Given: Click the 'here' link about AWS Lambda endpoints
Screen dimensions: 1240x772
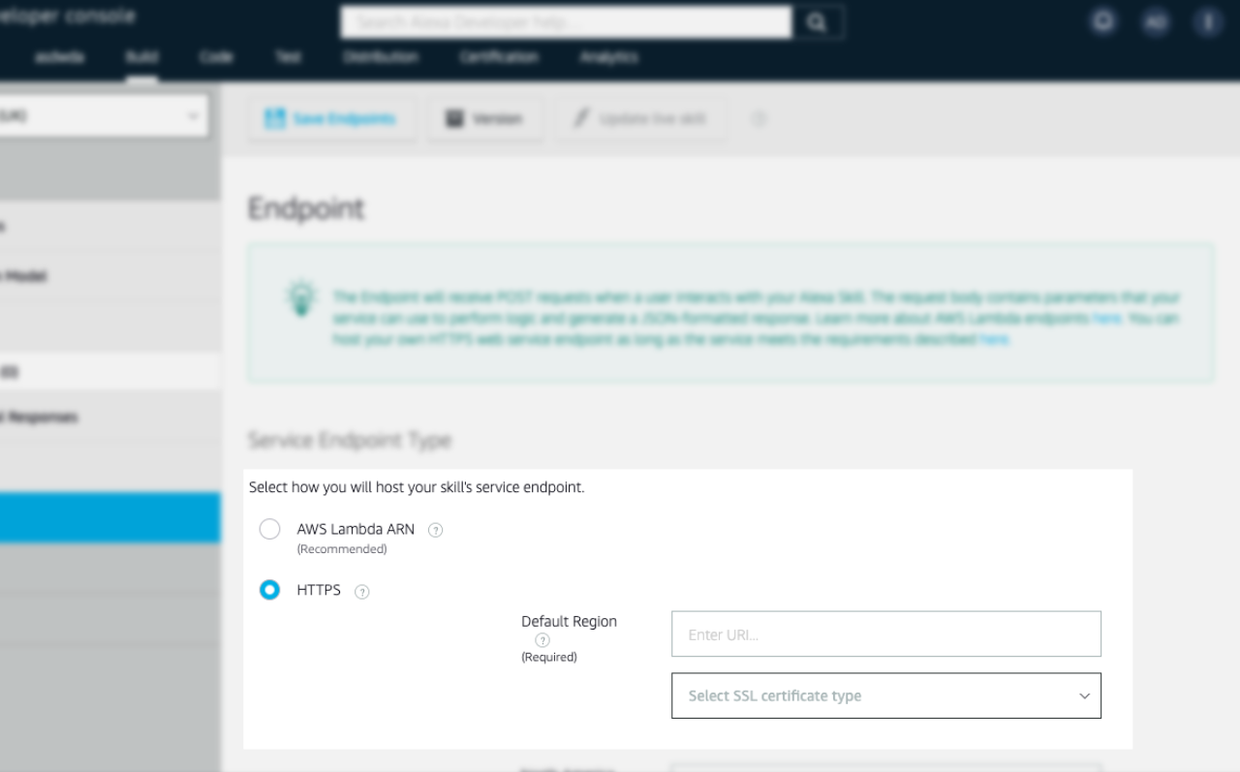Looking at the screenshot, I should point(1106,317).
